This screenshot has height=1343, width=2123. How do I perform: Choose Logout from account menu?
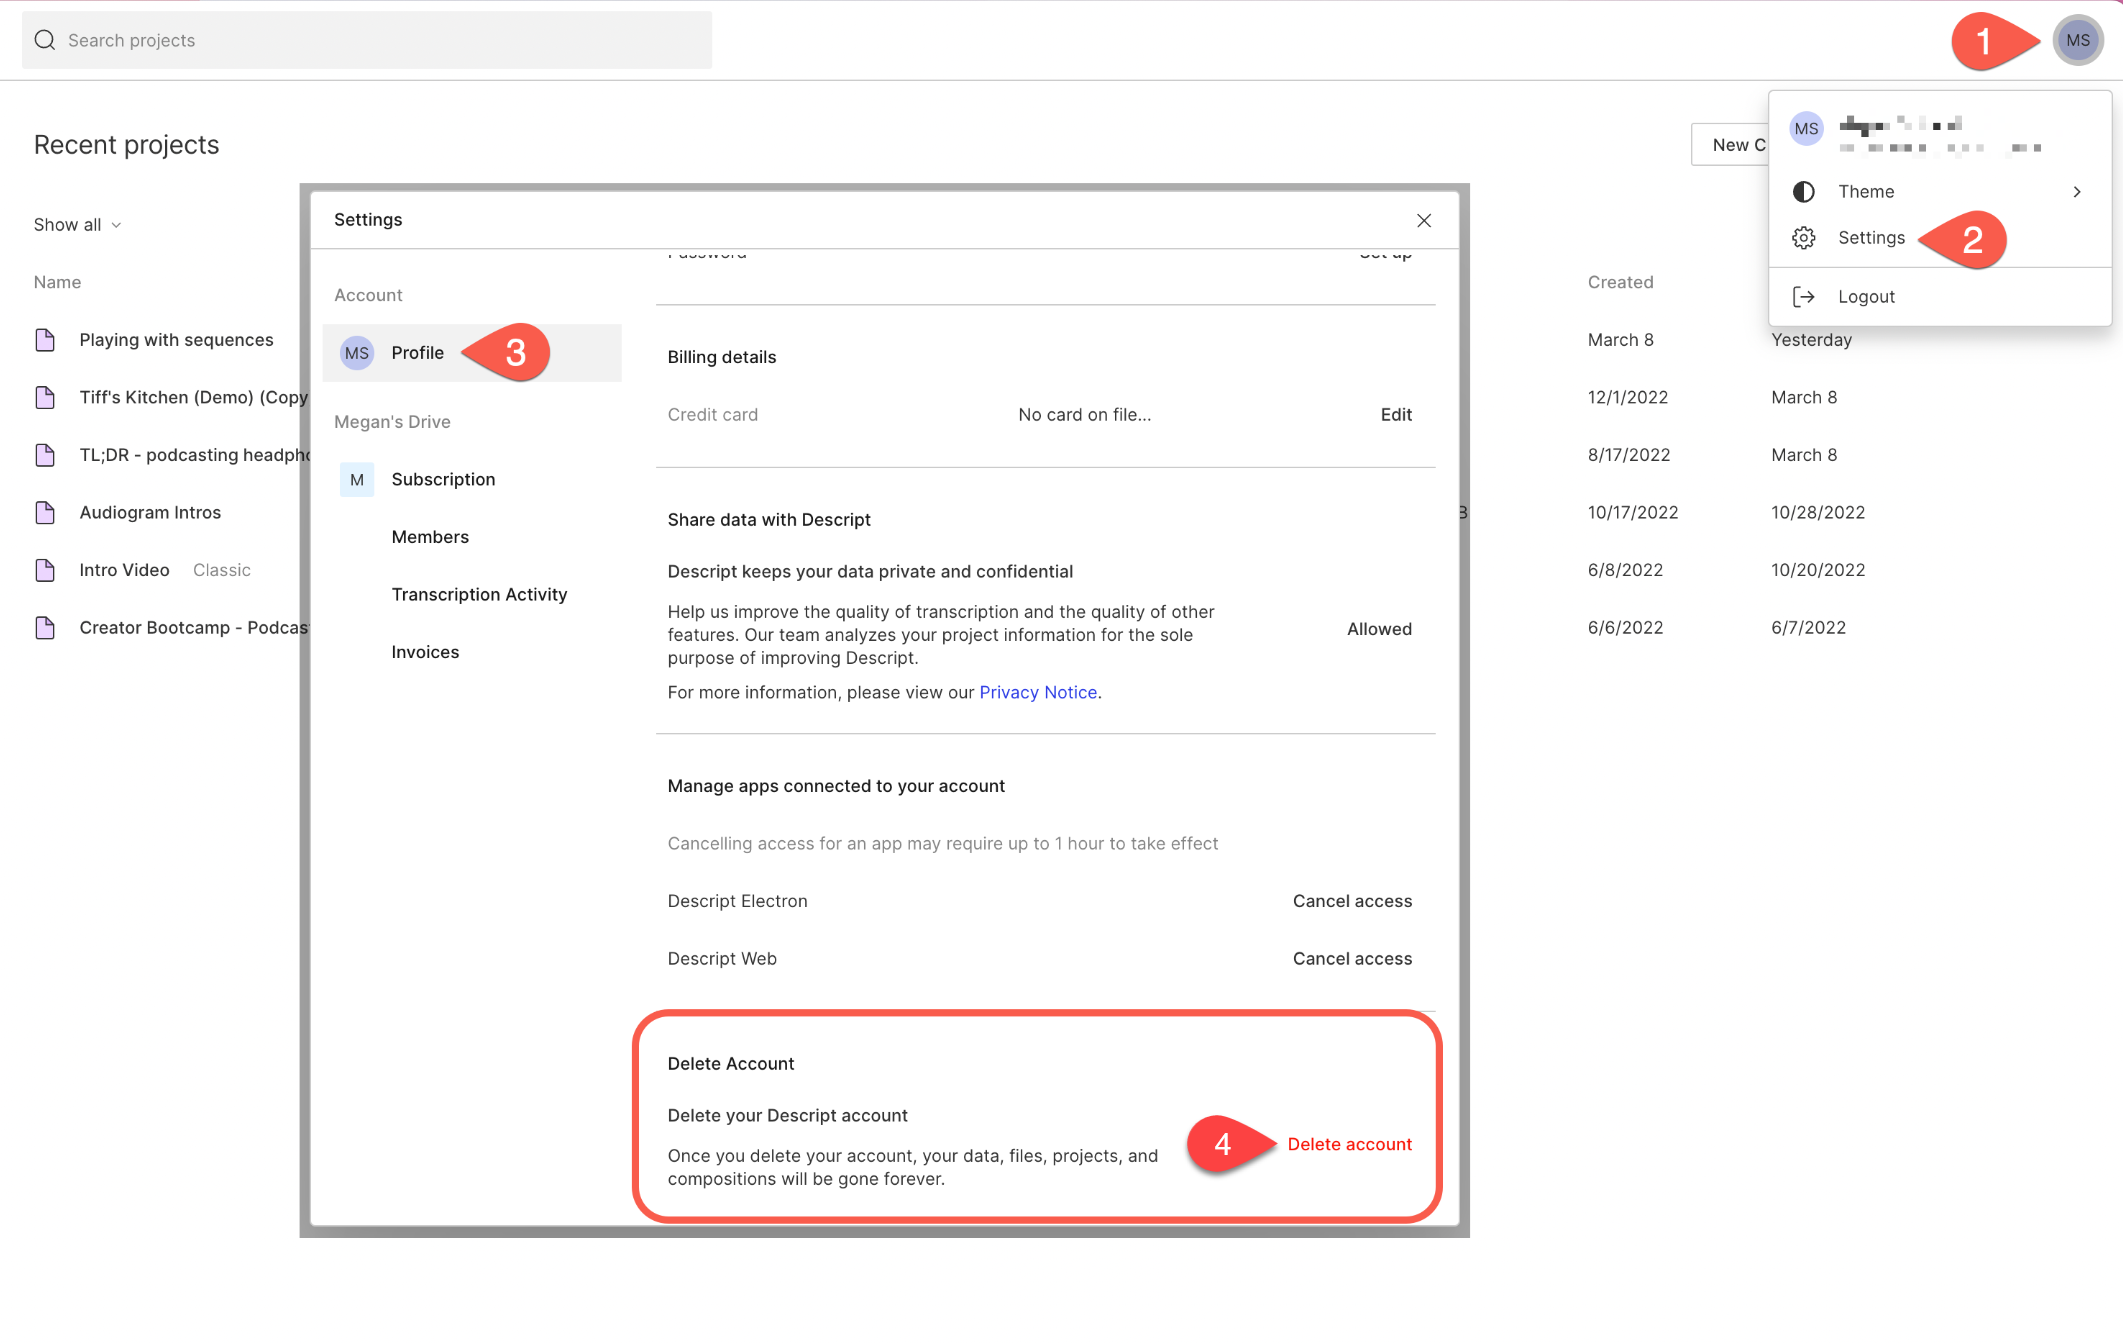coord(1866,296)
